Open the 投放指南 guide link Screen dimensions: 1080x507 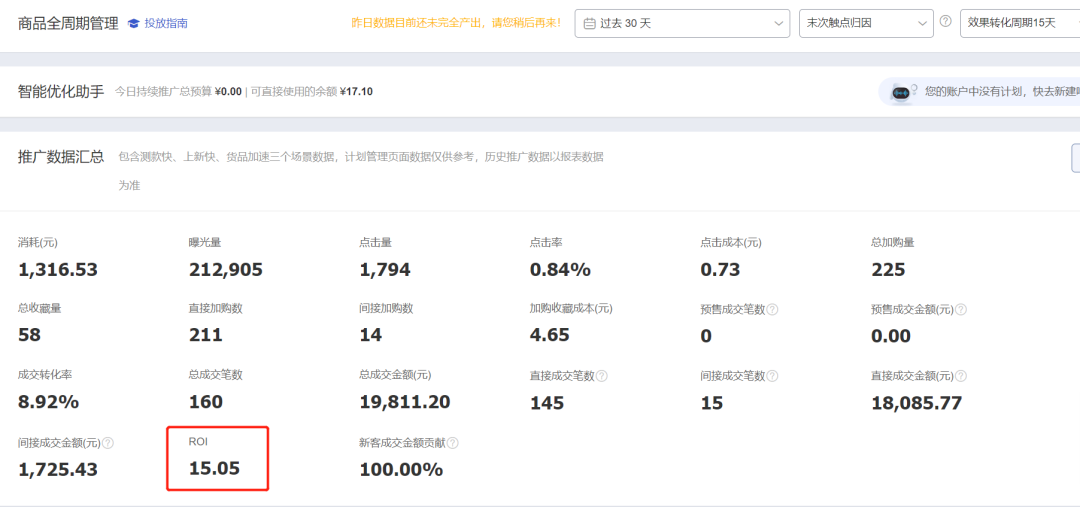click(x=165, y=23)
